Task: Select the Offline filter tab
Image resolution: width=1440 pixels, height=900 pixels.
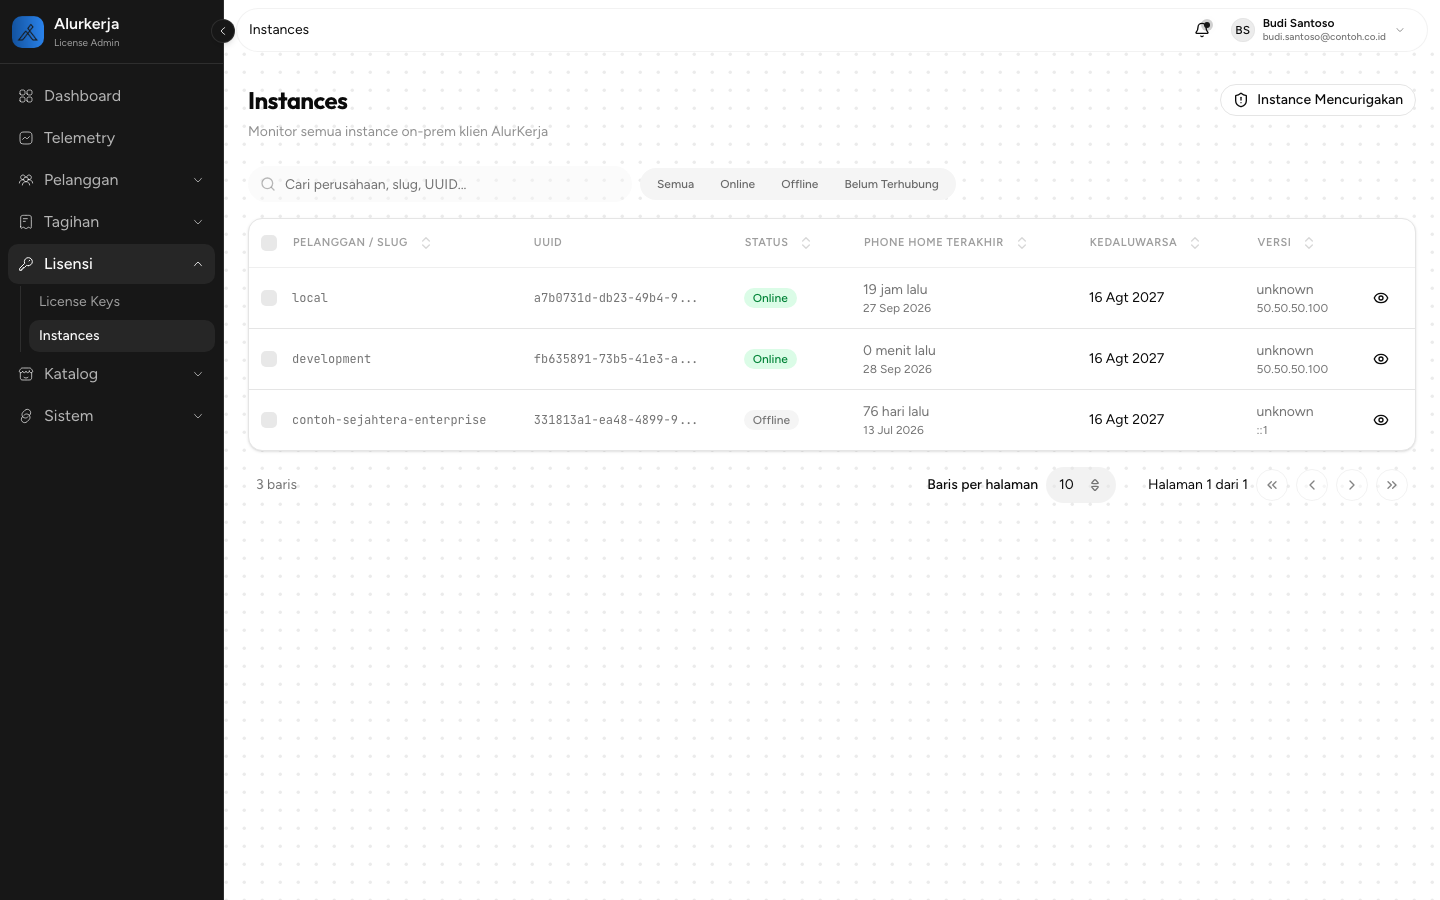Action: 800,184
